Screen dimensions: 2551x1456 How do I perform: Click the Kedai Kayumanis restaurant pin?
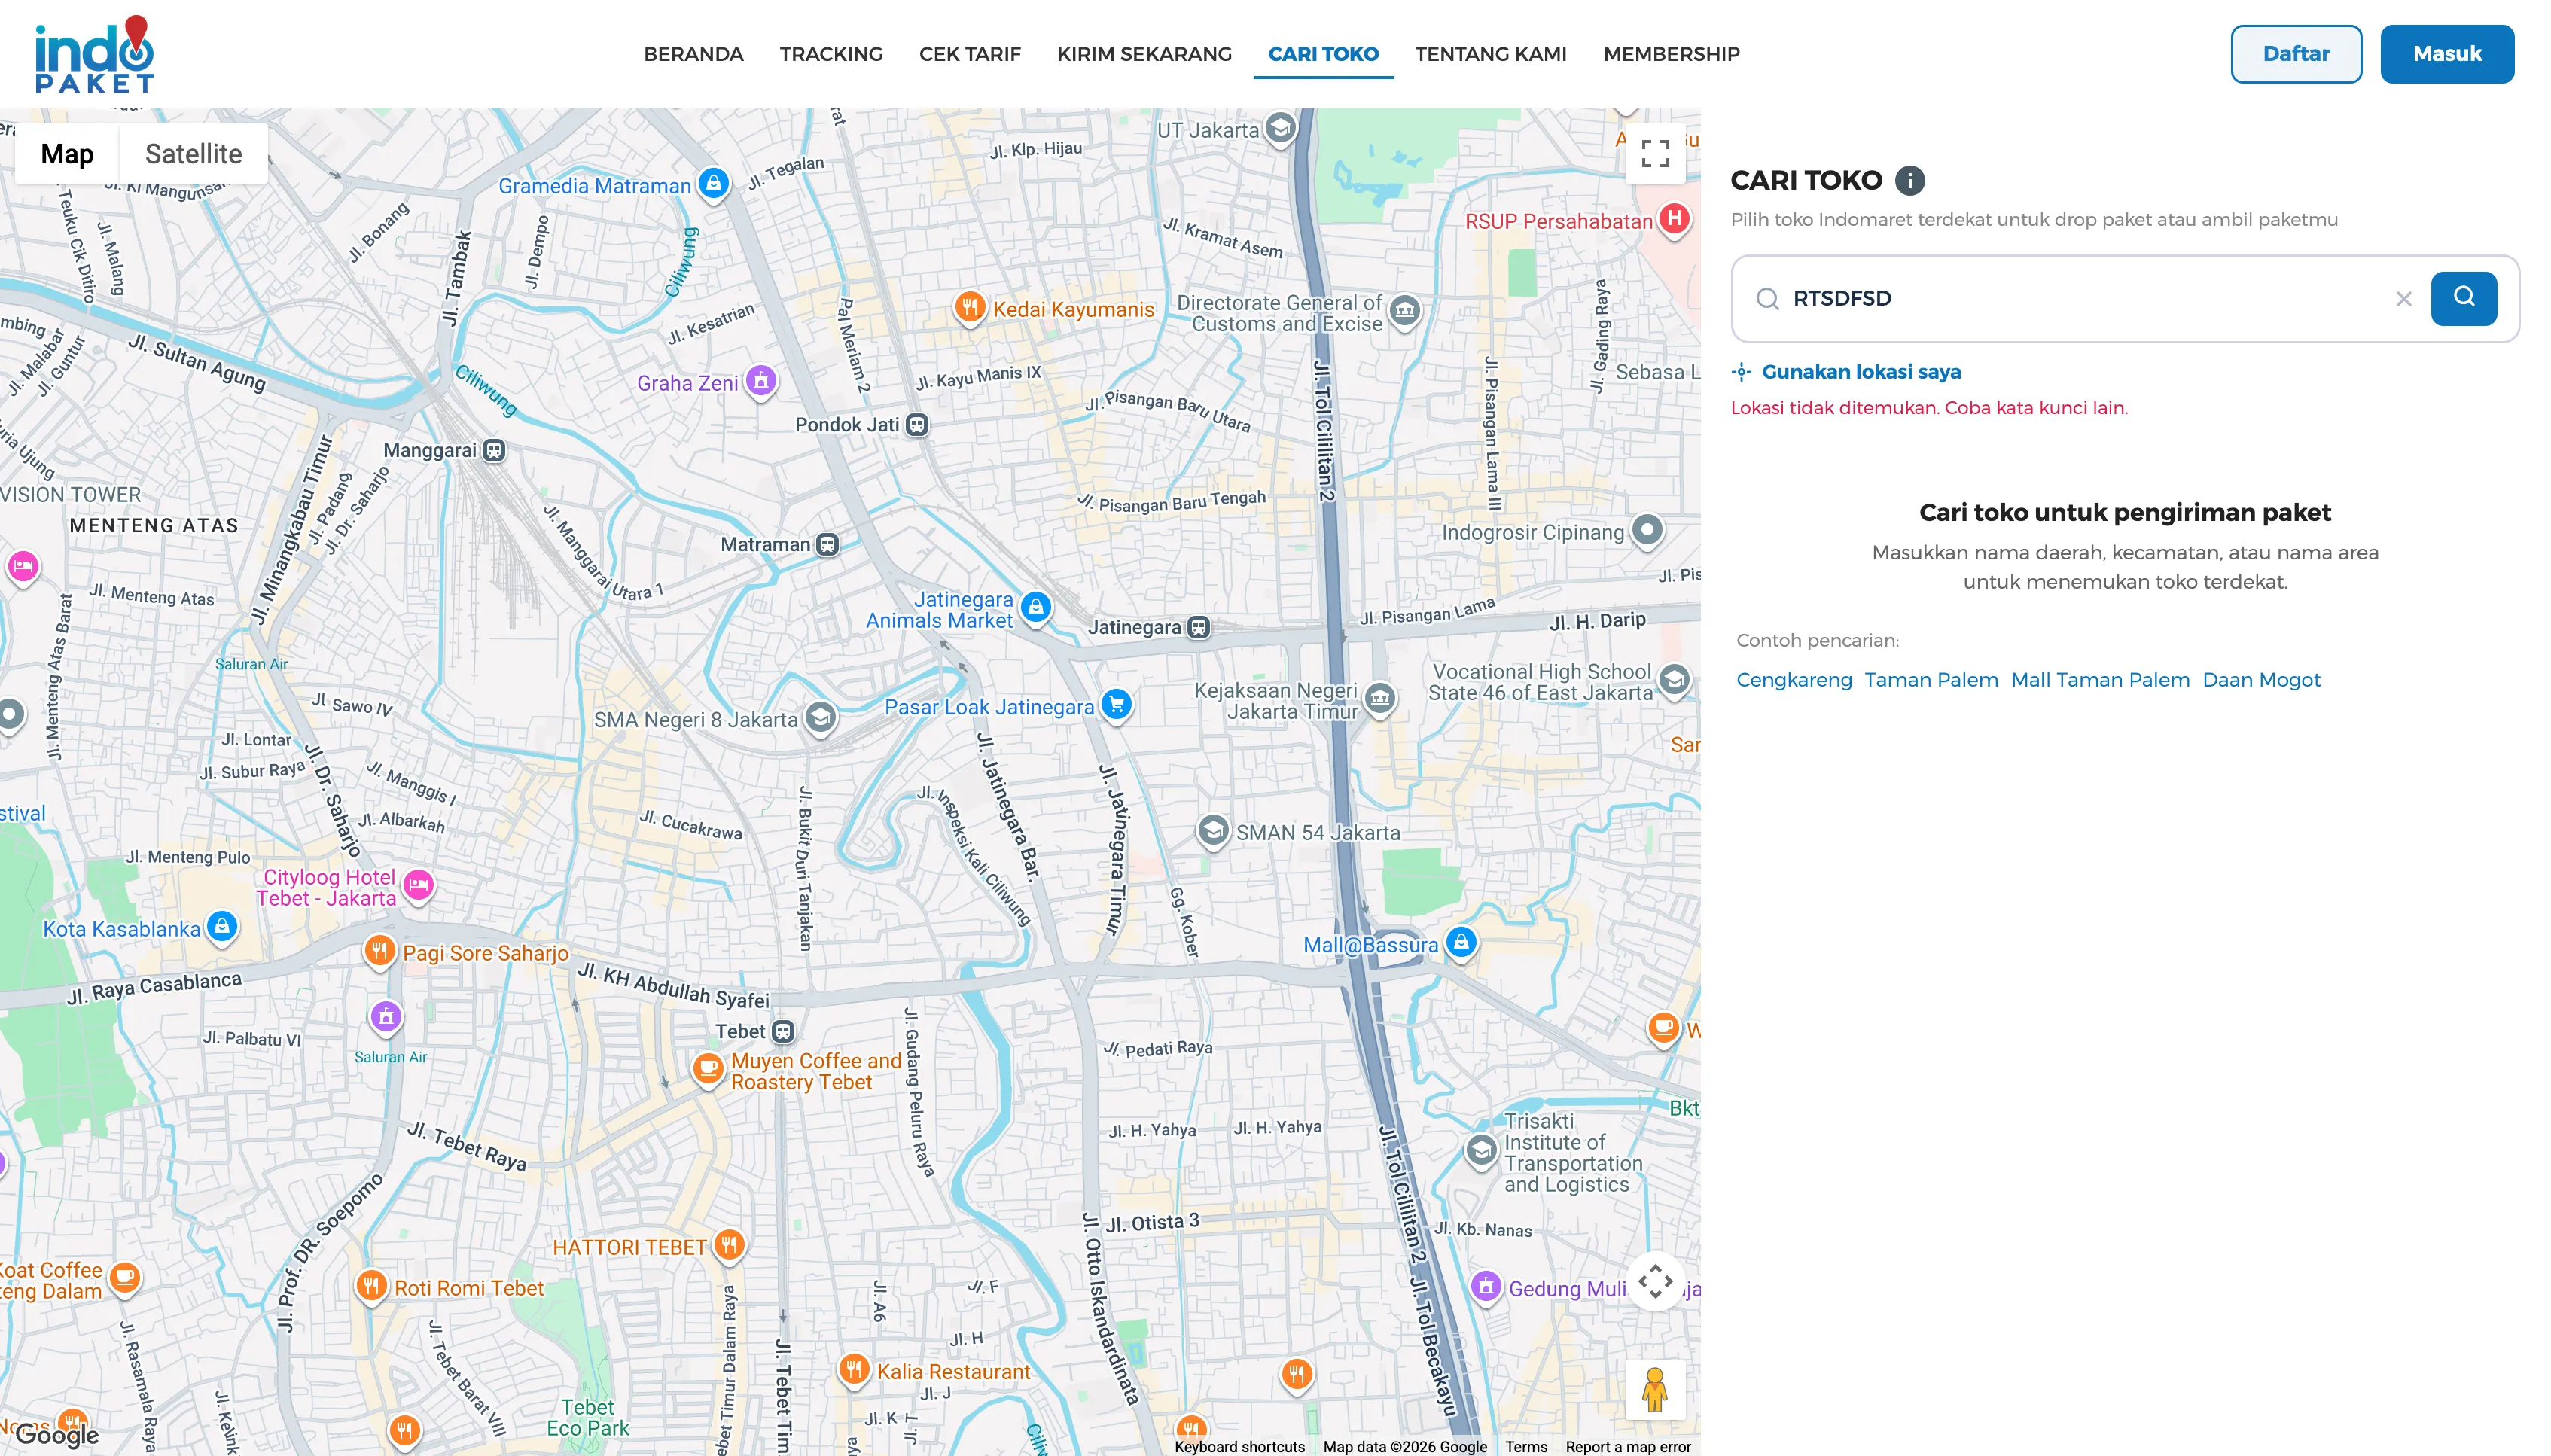coord(969,307)
